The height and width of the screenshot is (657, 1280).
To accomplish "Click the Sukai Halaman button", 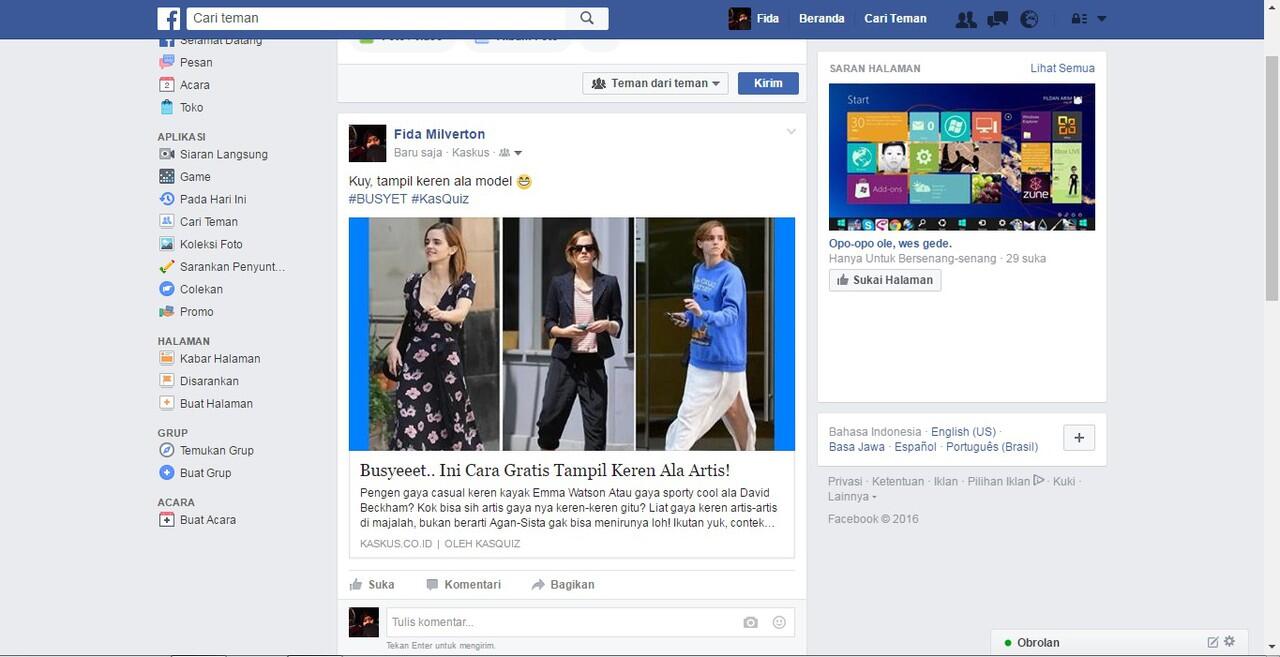I will pyautogui.click(x=885, y=280).
